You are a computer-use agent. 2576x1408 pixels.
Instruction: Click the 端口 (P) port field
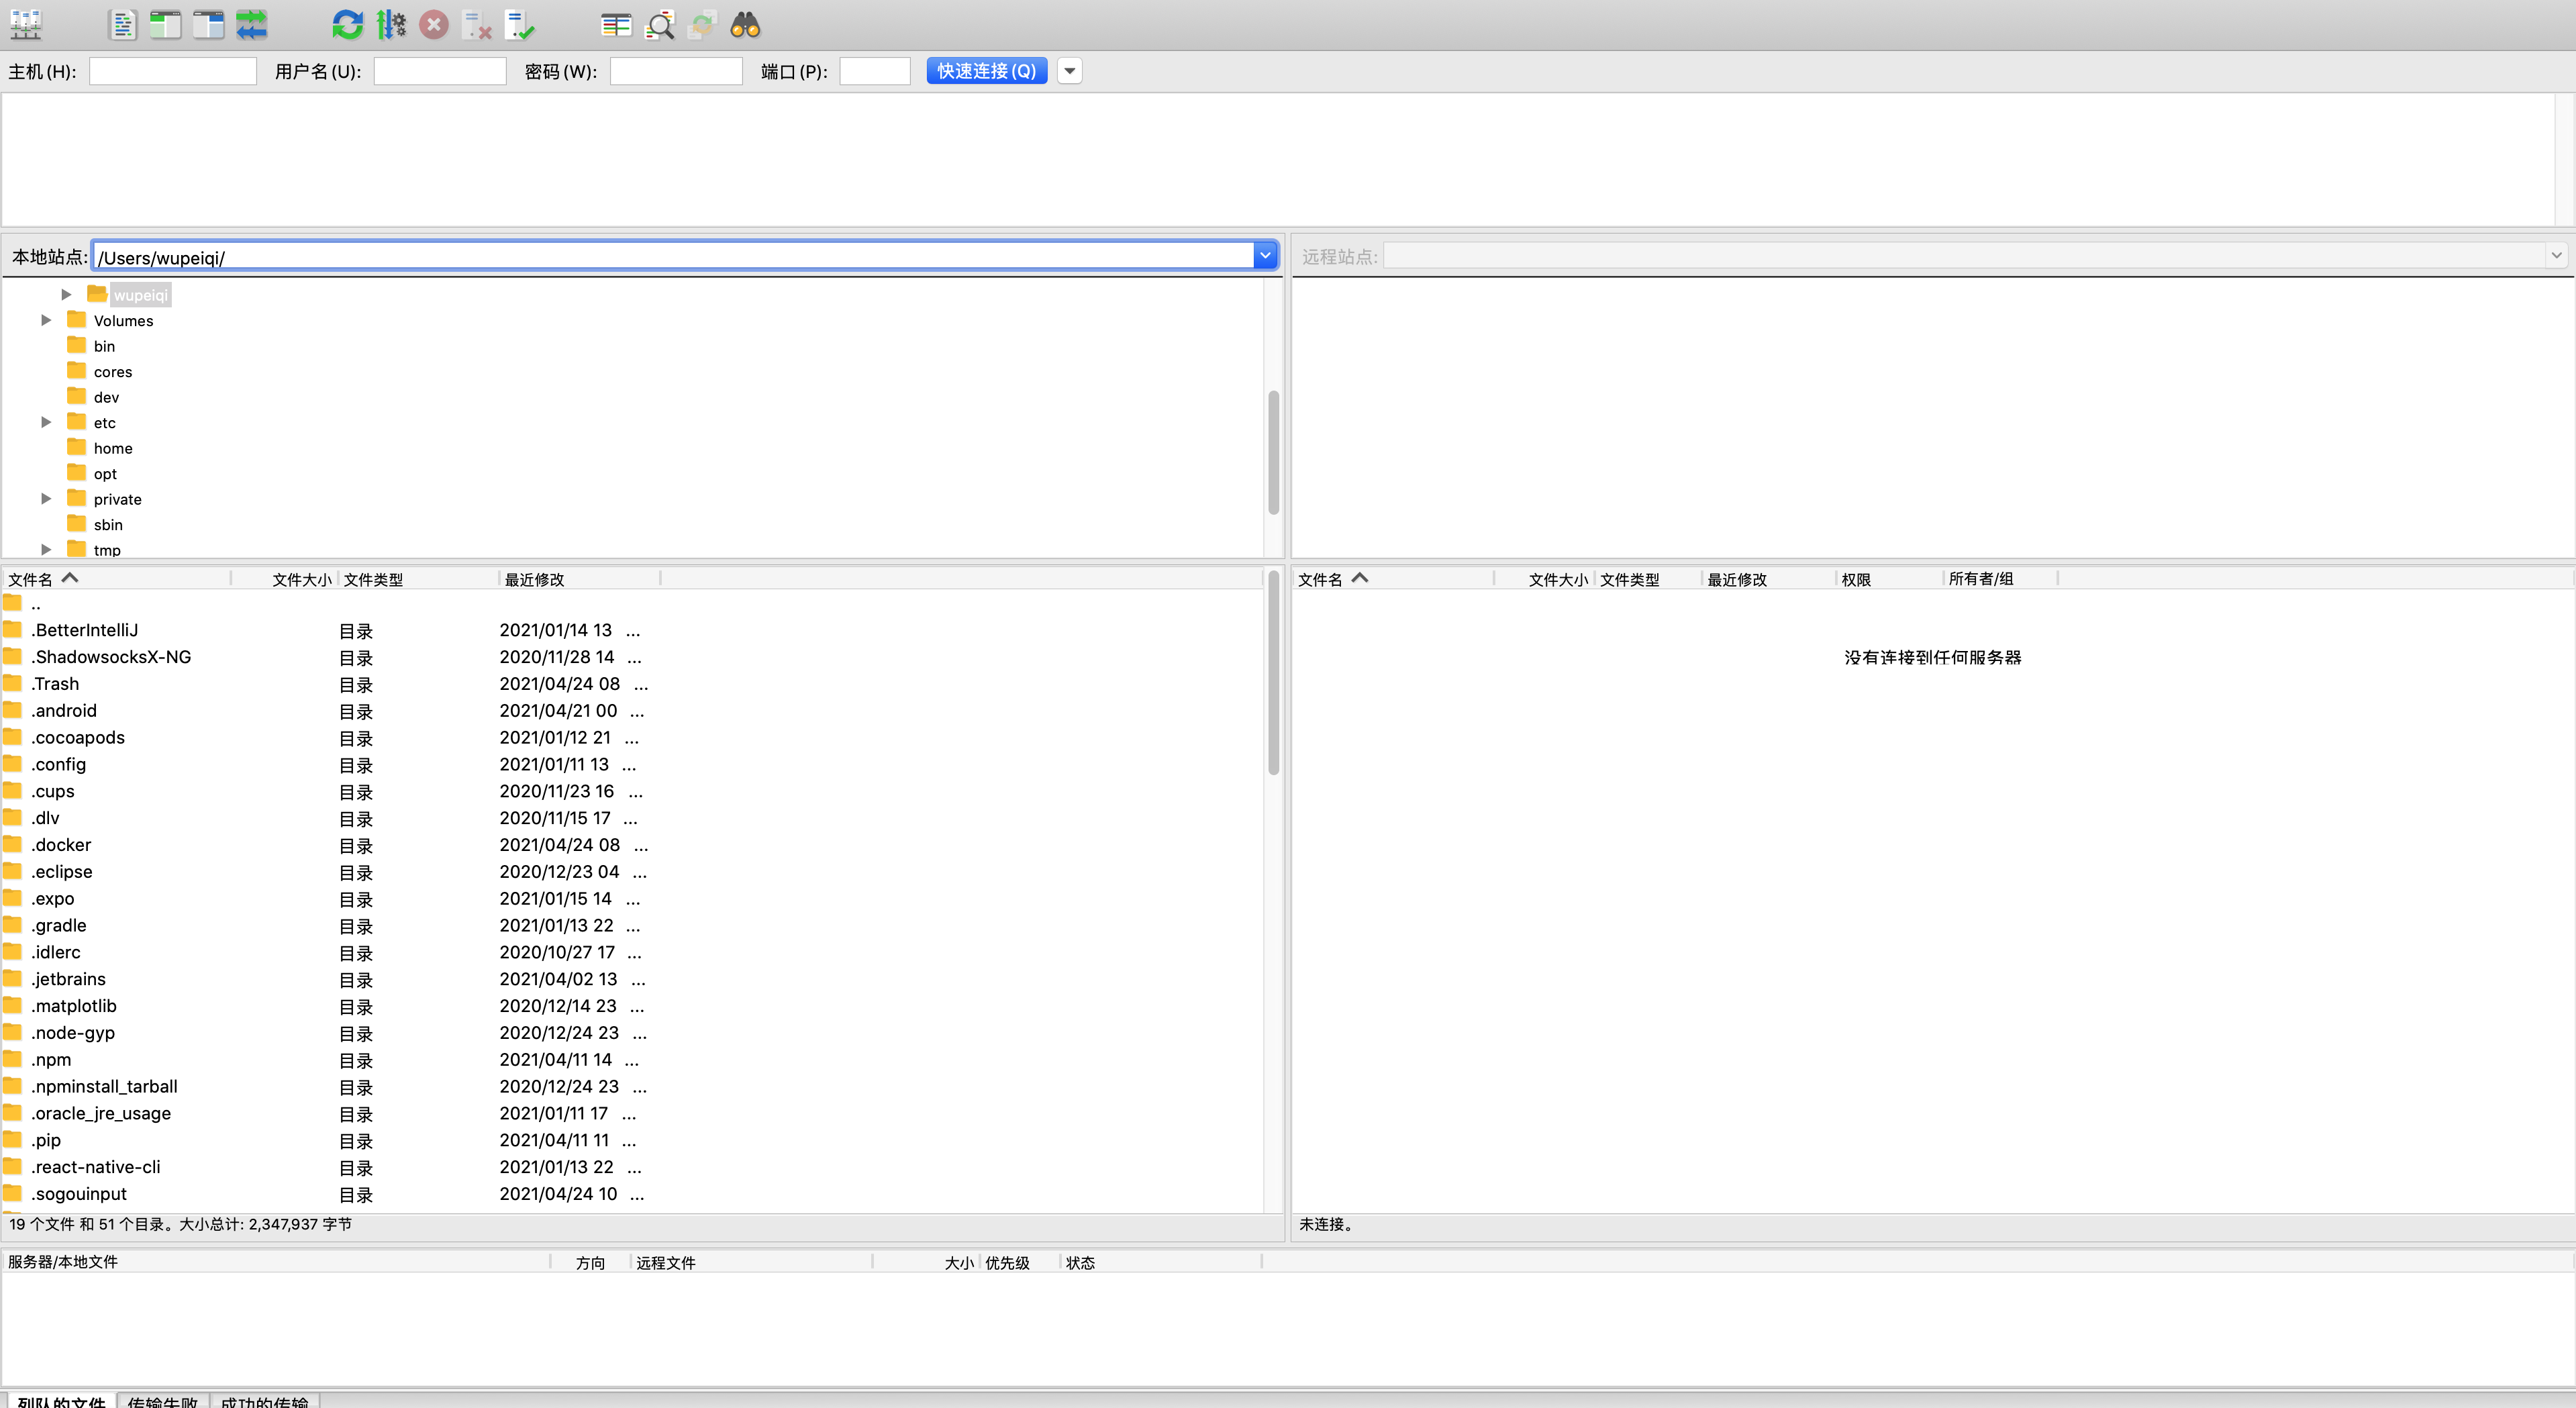tap(875, 71)
